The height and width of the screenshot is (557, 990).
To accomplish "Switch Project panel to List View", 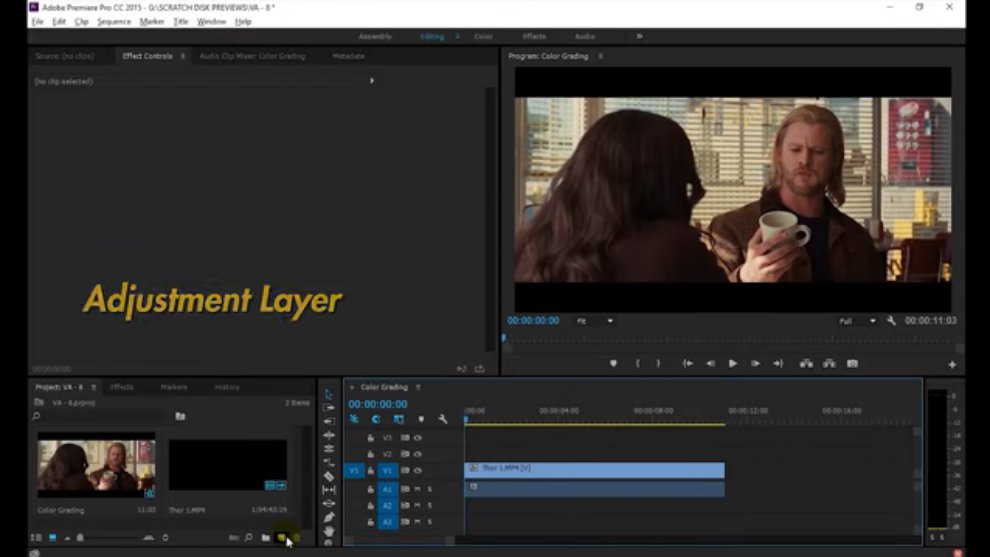I will [x=36, y=538].
